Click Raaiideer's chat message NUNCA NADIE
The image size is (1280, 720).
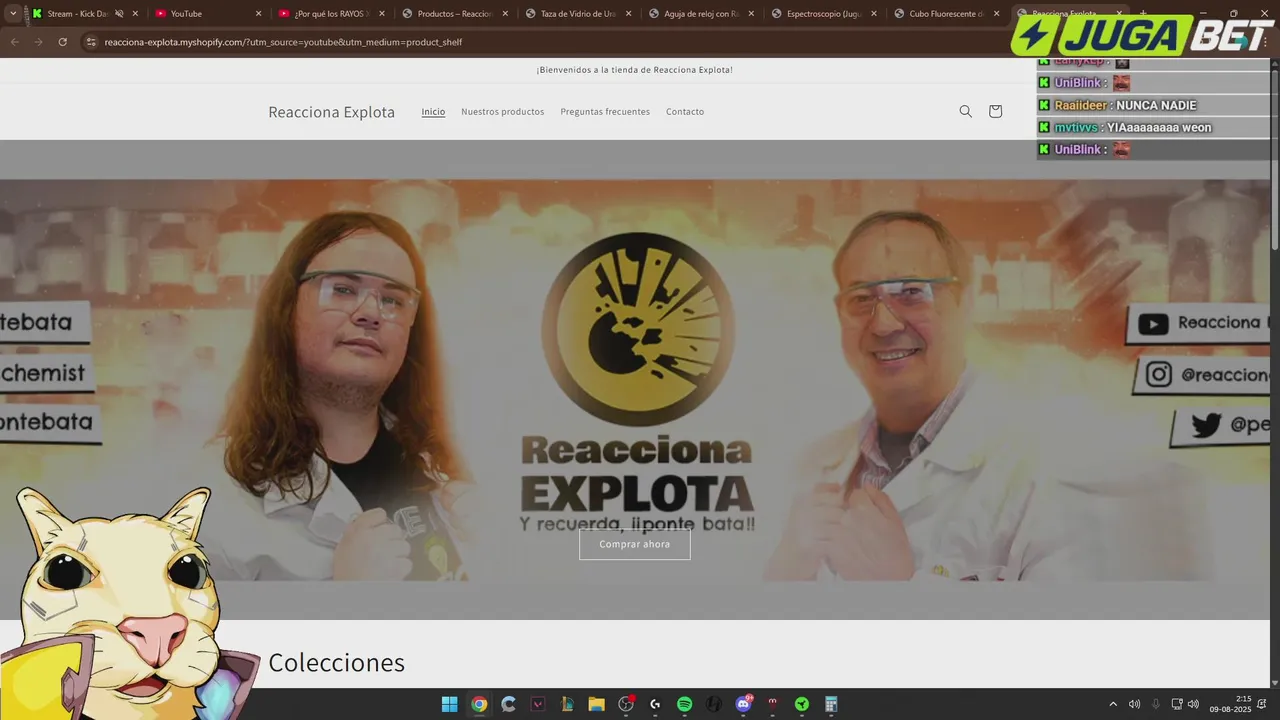1155,105
